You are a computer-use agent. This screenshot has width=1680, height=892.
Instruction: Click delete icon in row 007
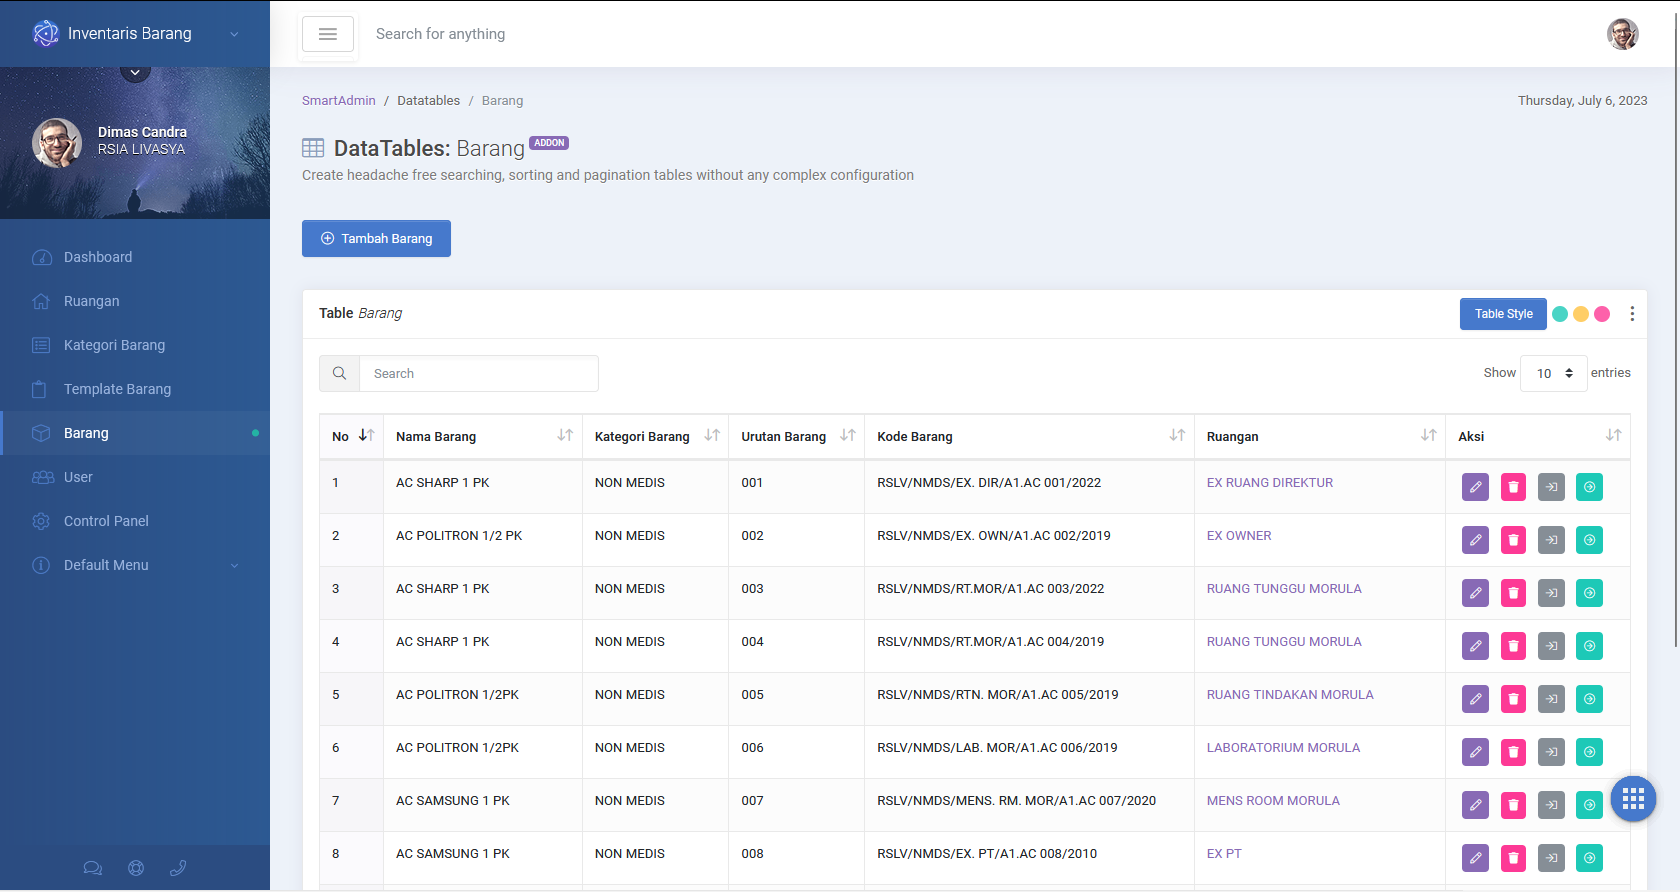1513,805
